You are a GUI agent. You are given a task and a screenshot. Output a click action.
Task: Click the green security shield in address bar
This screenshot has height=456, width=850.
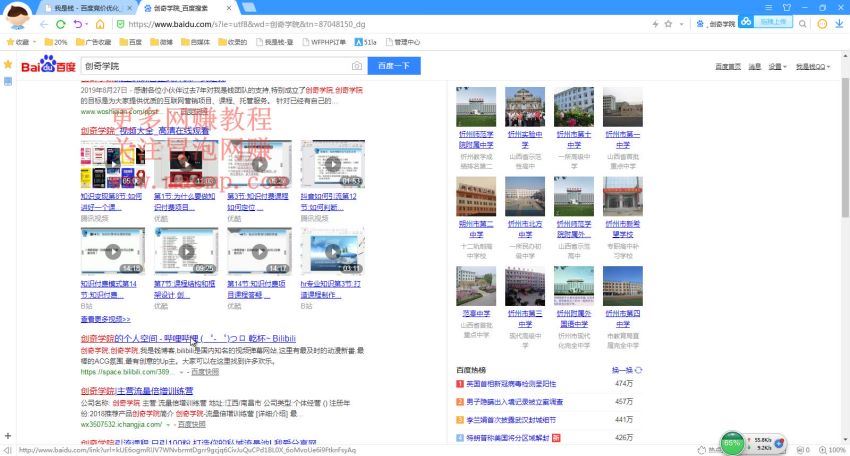point(120,24)
